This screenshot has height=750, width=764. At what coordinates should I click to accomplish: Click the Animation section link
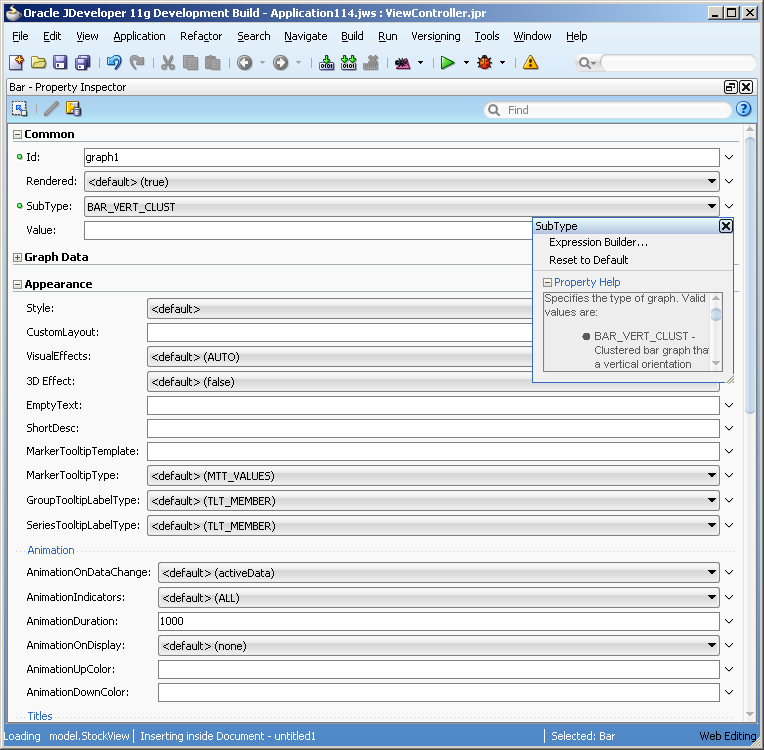click(51, 550)
